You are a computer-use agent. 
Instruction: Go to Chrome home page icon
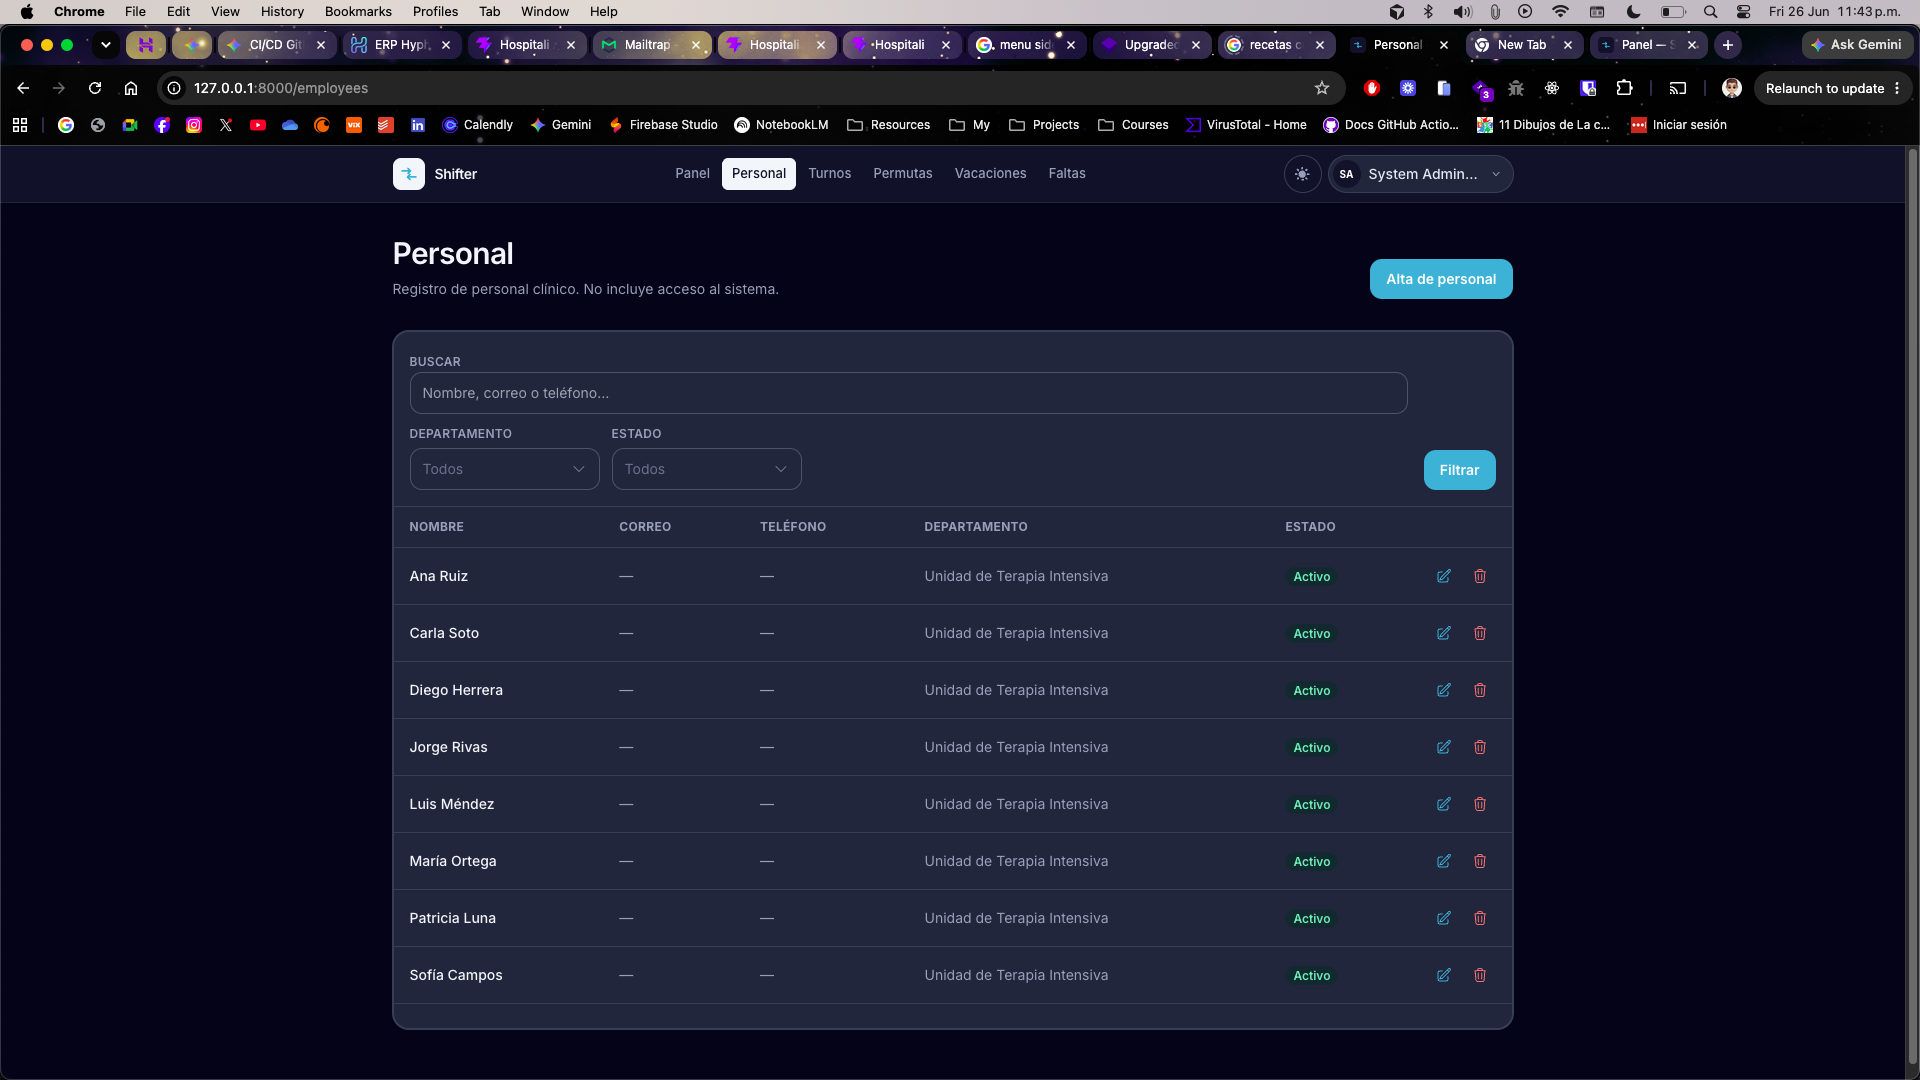coord(131,88)
